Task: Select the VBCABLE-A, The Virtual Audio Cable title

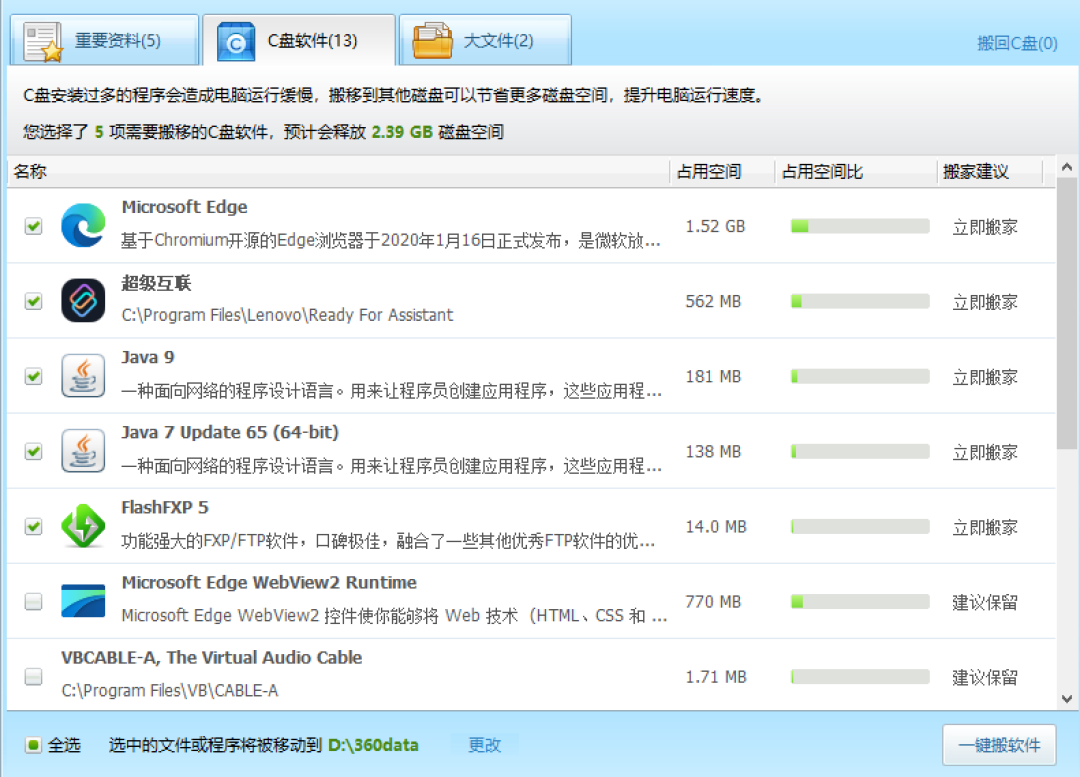Action: click(x=211, y=657)
